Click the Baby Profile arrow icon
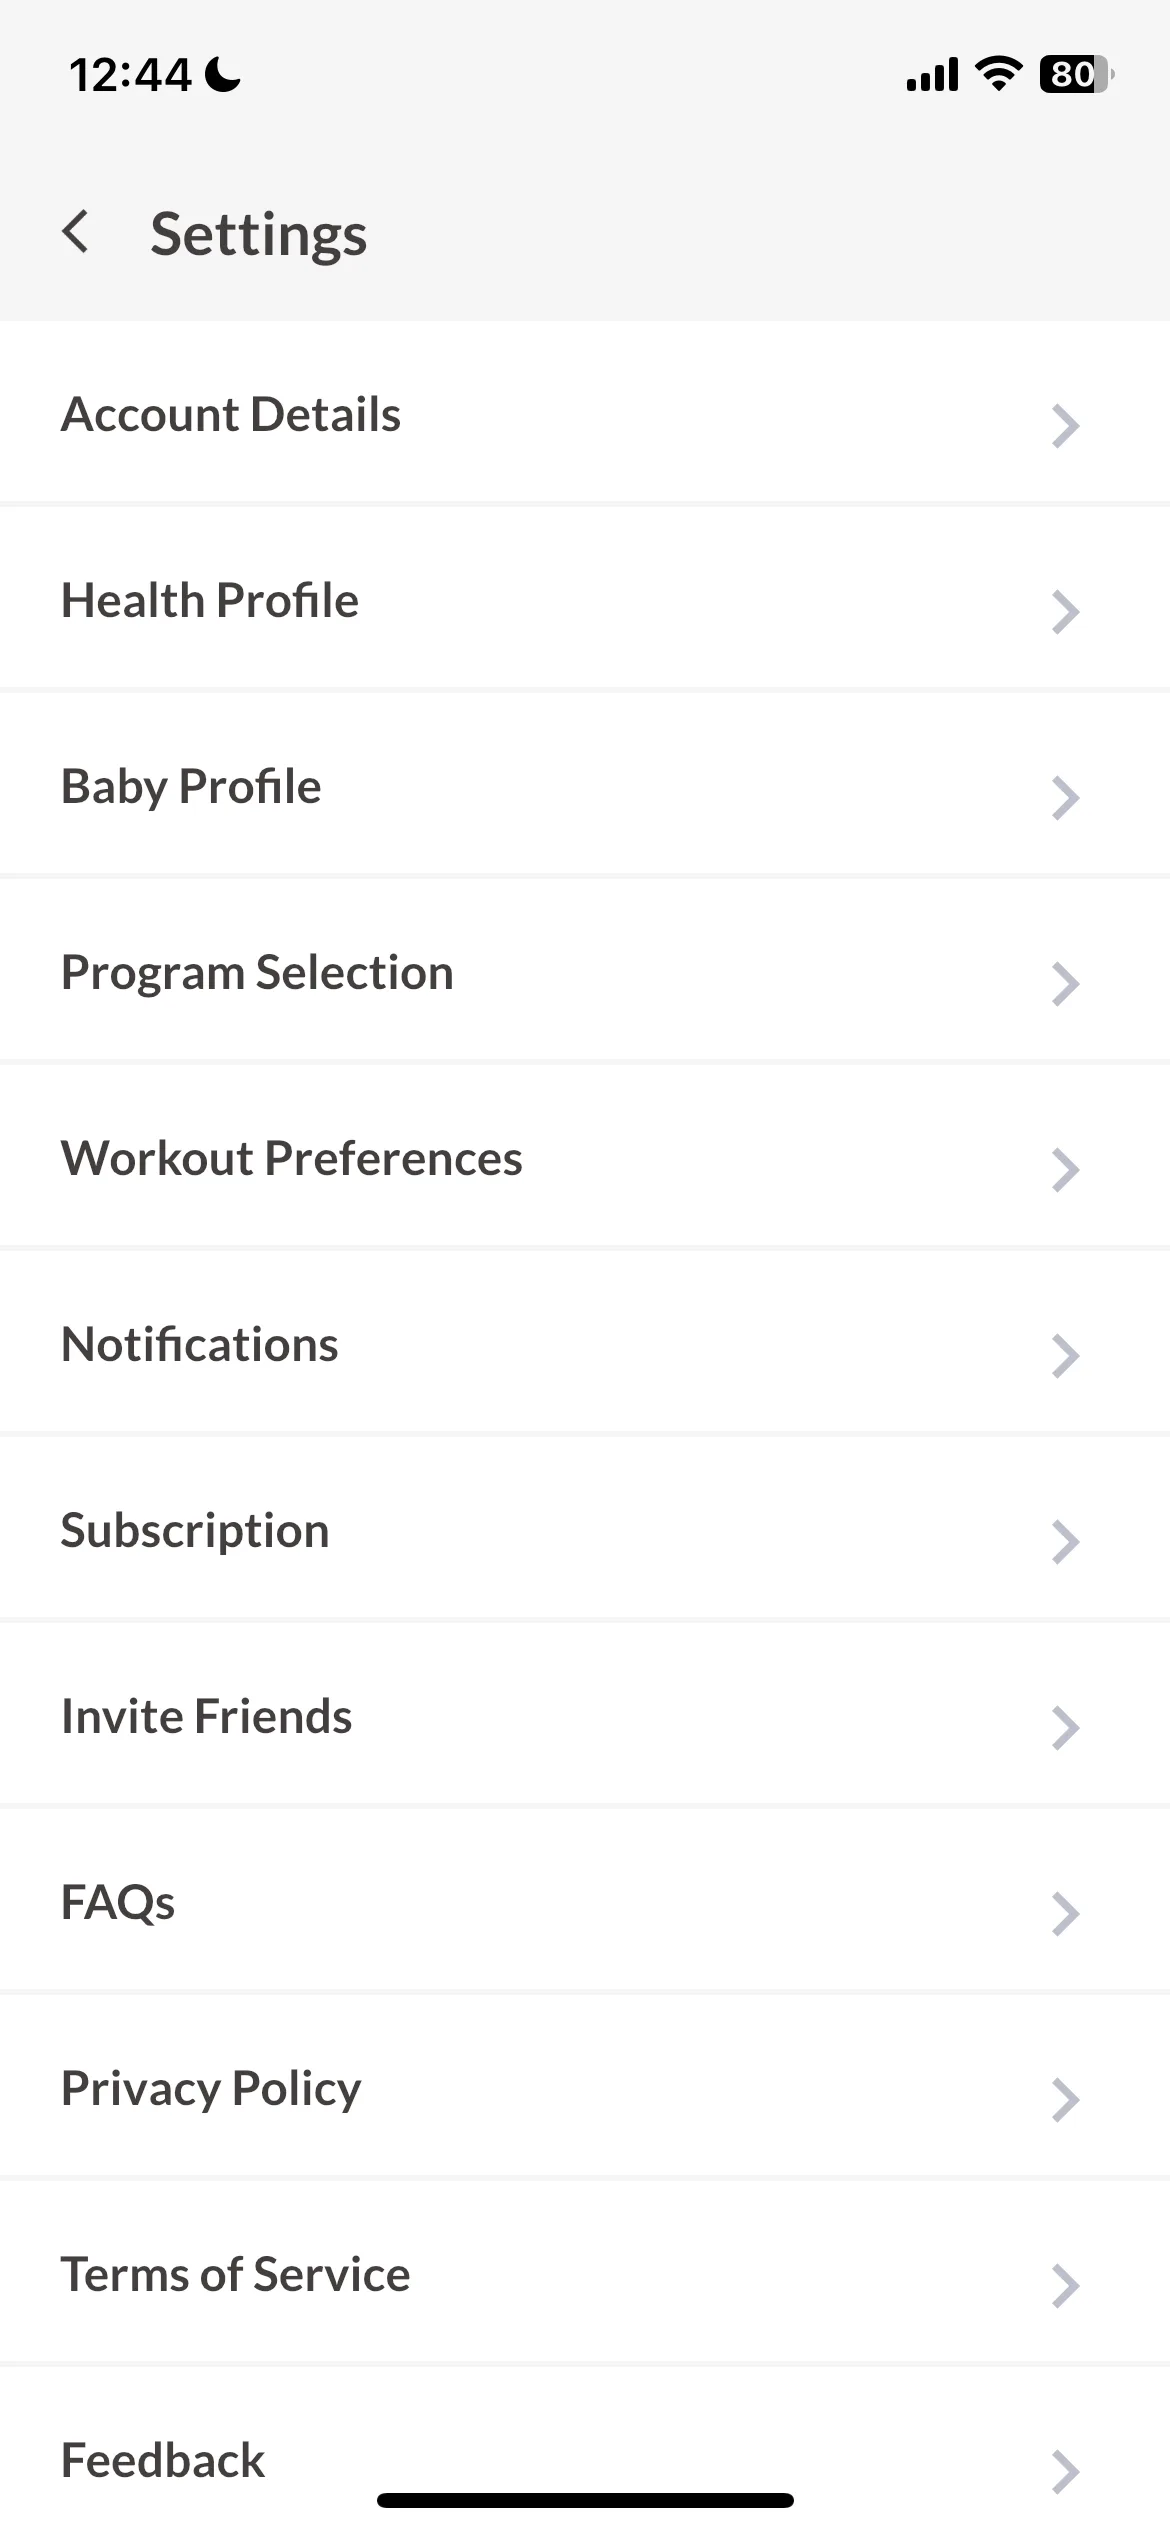Screen dimensions: 1170x2532 coord(1066,799)
